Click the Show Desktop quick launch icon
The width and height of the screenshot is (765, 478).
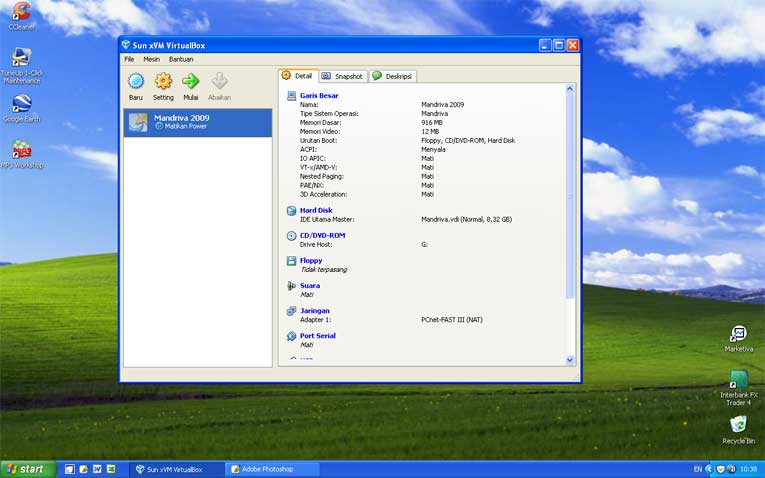click(x=70, y=469)
